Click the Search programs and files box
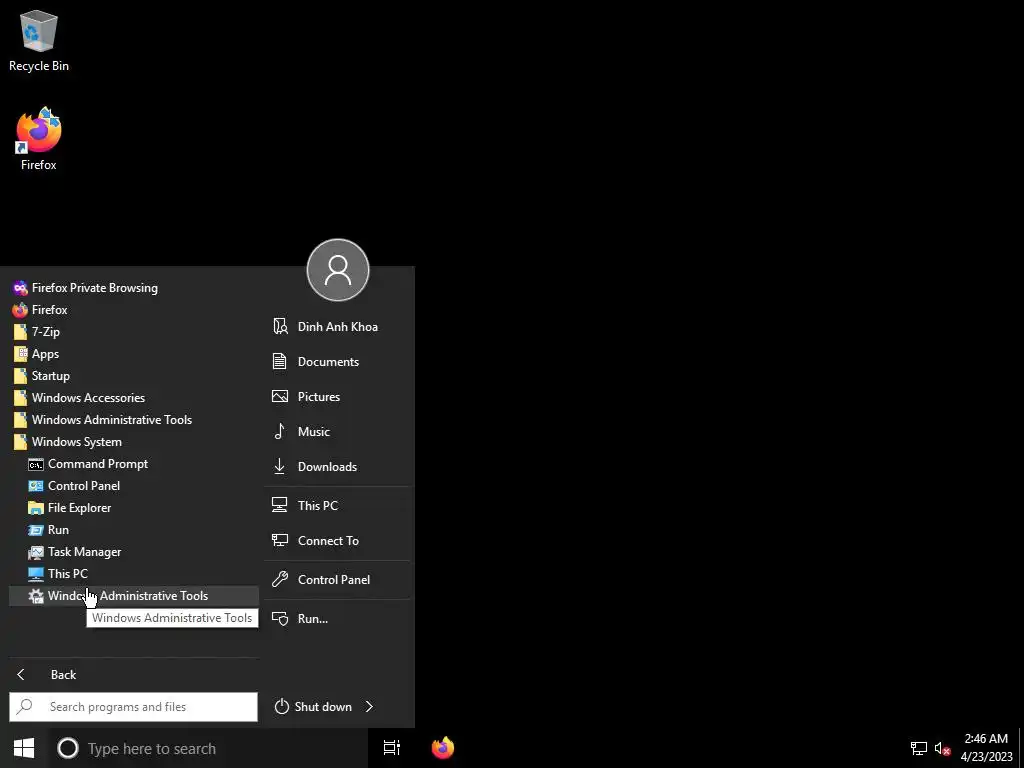Screen dimensions: 1024x768 pos(133,707)
